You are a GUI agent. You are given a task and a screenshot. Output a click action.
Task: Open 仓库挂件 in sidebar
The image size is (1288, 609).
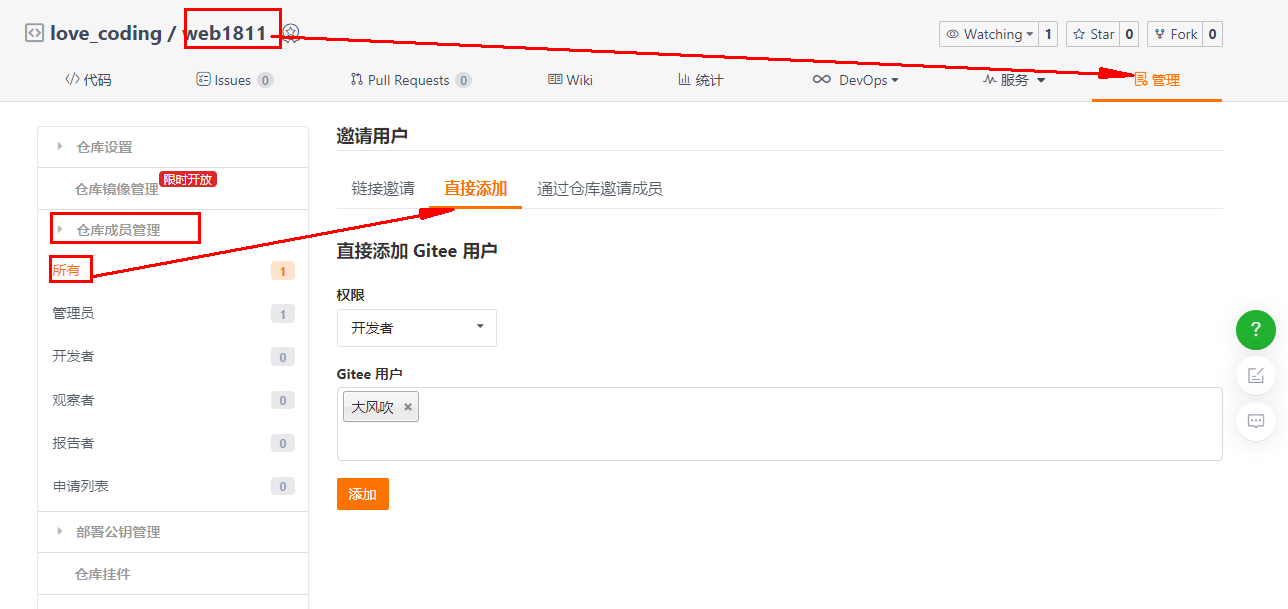pos(102,574)
